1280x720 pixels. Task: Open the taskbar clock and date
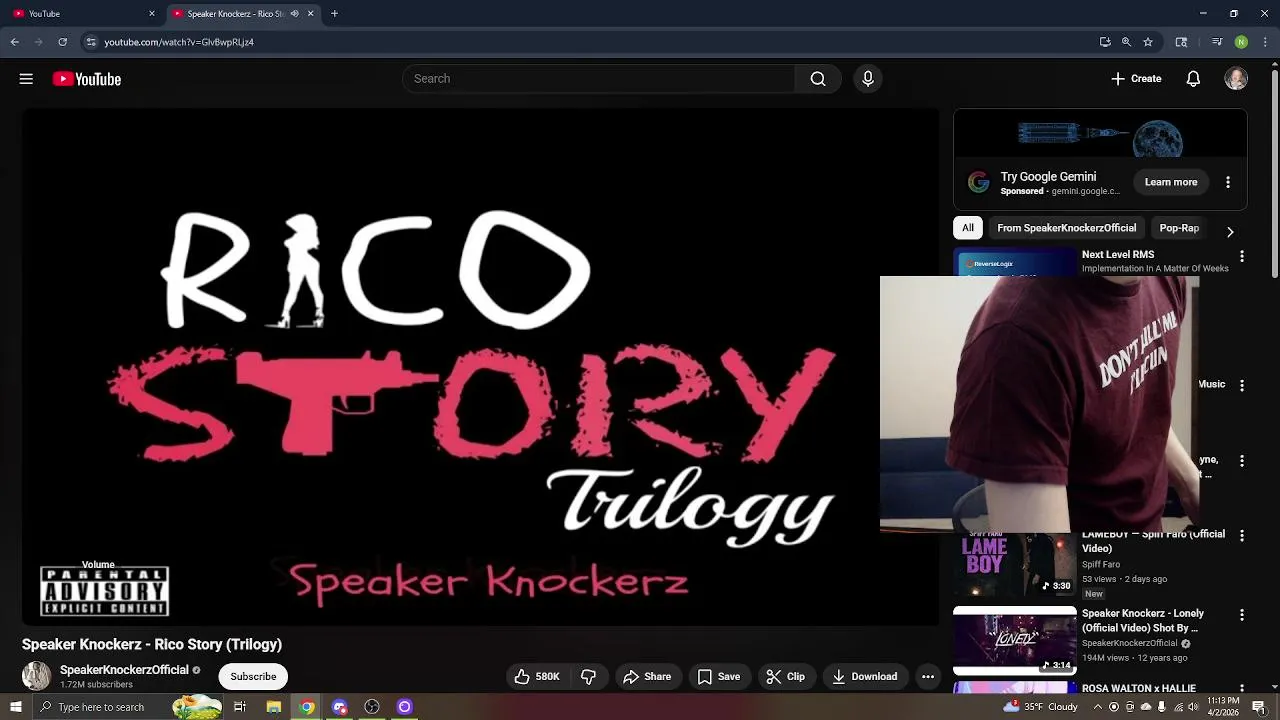(x=1223, y=707)
